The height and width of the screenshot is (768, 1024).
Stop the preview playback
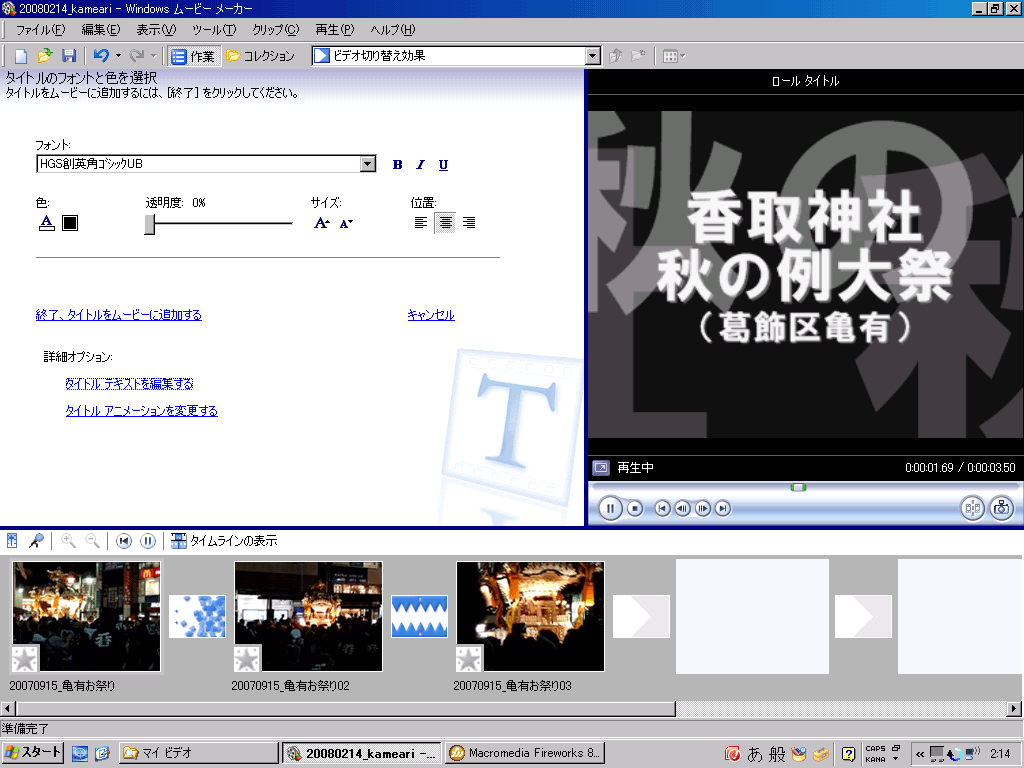[635, 508]
